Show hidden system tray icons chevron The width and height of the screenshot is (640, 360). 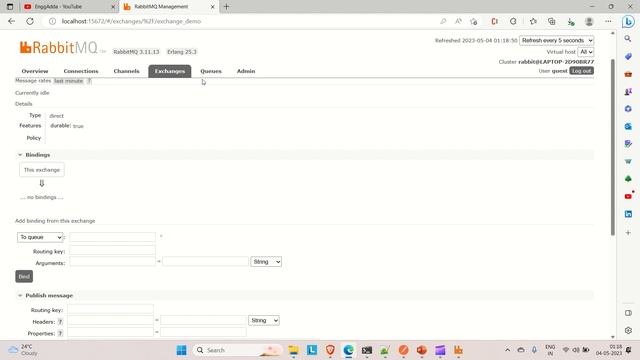click(x=507, y=350)
